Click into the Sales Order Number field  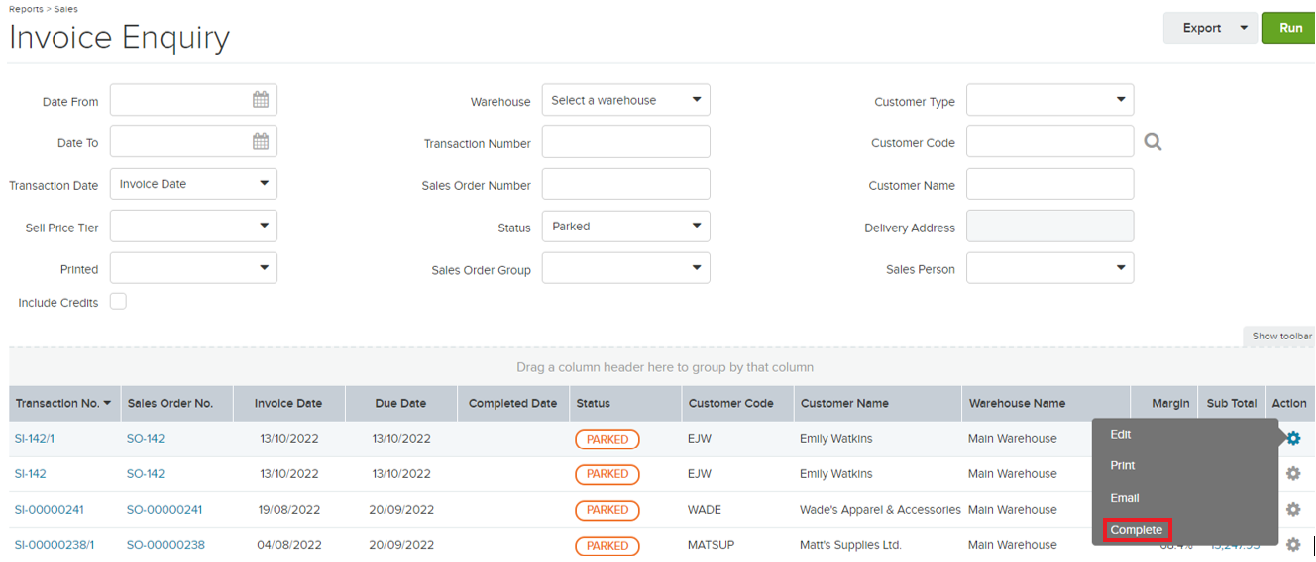(x=626, y=184)
